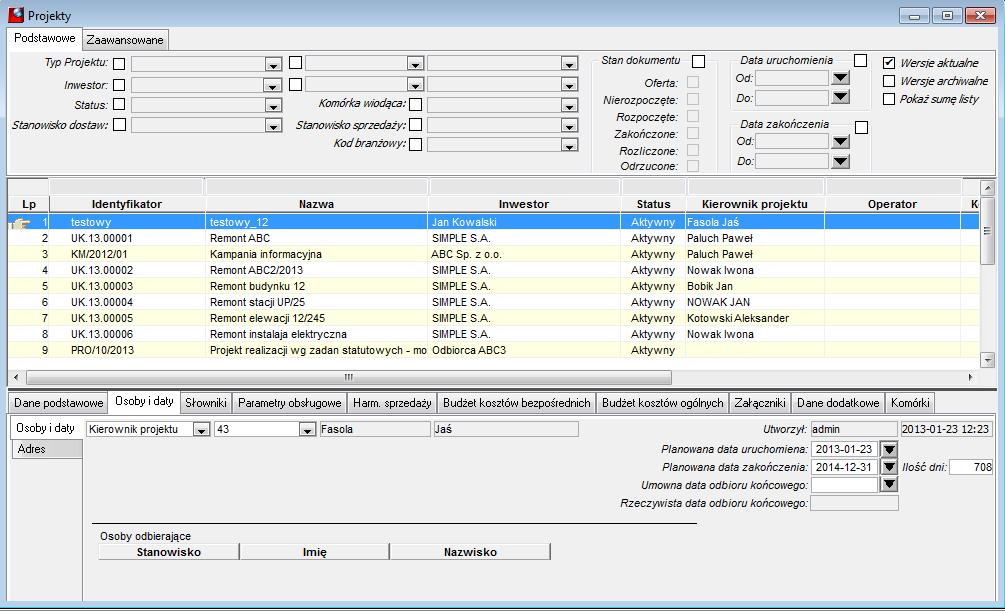The height and width of the screenshot is (611, 1005).
Task: Open the Stanowisko sprzedaży dropdown
Action: pos(569,126)
